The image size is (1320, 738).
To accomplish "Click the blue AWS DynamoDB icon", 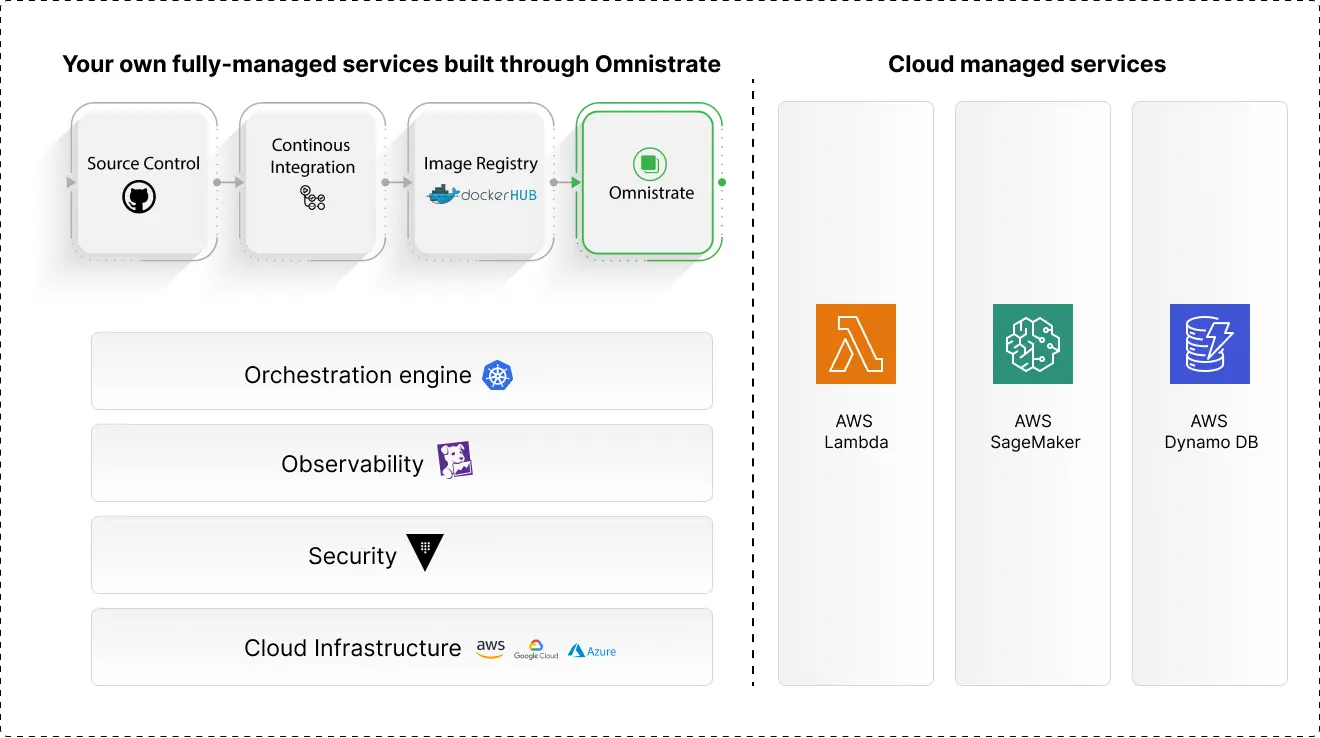I will (1210, 344).
